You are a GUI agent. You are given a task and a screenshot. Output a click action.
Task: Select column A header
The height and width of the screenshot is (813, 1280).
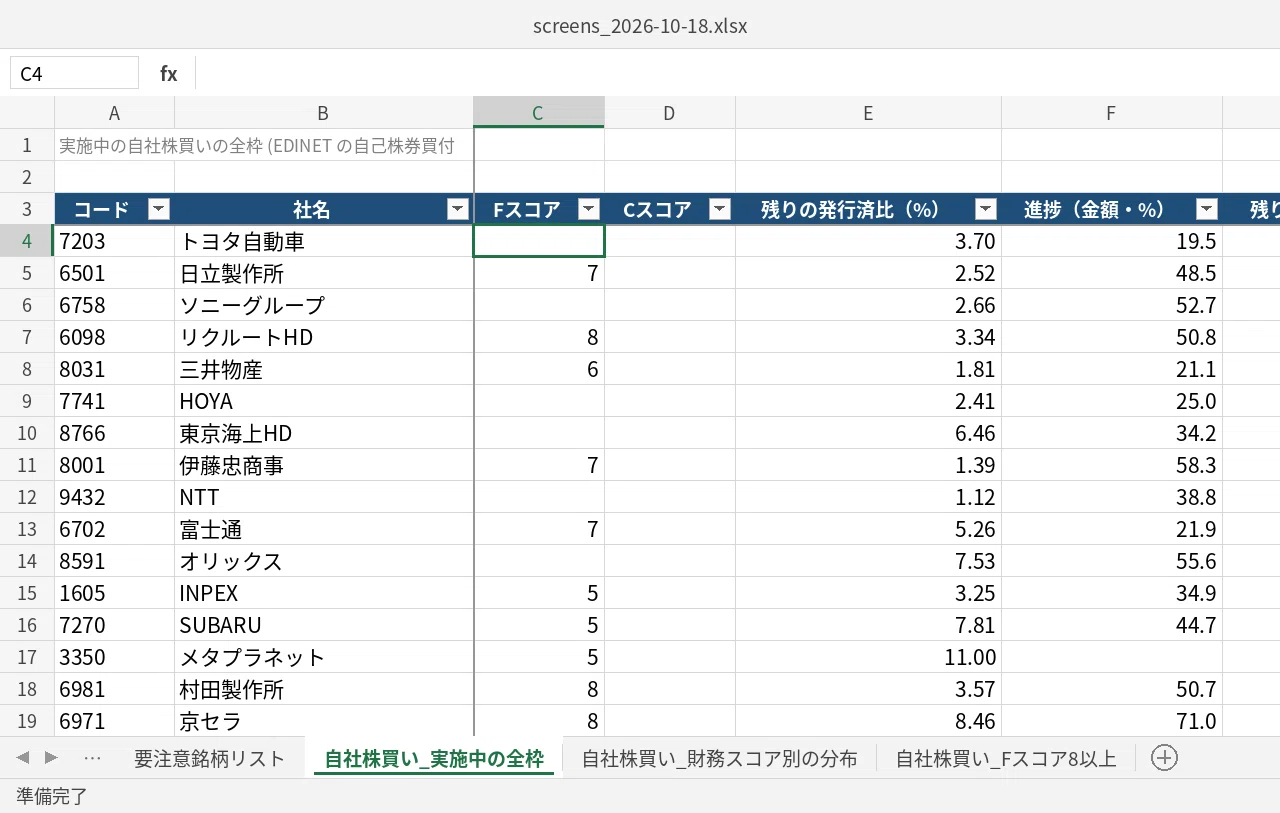pos(115,113)
